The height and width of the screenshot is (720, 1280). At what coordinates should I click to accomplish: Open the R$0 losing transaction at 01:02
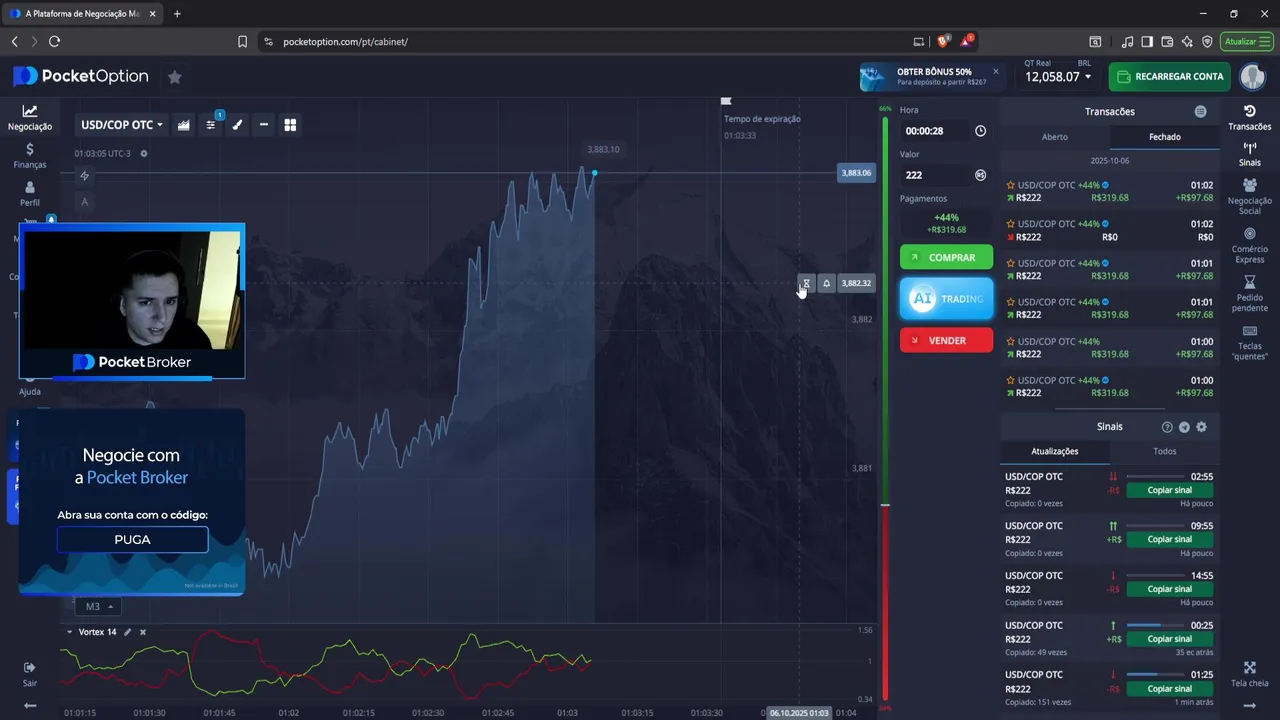click(1109, 231)
